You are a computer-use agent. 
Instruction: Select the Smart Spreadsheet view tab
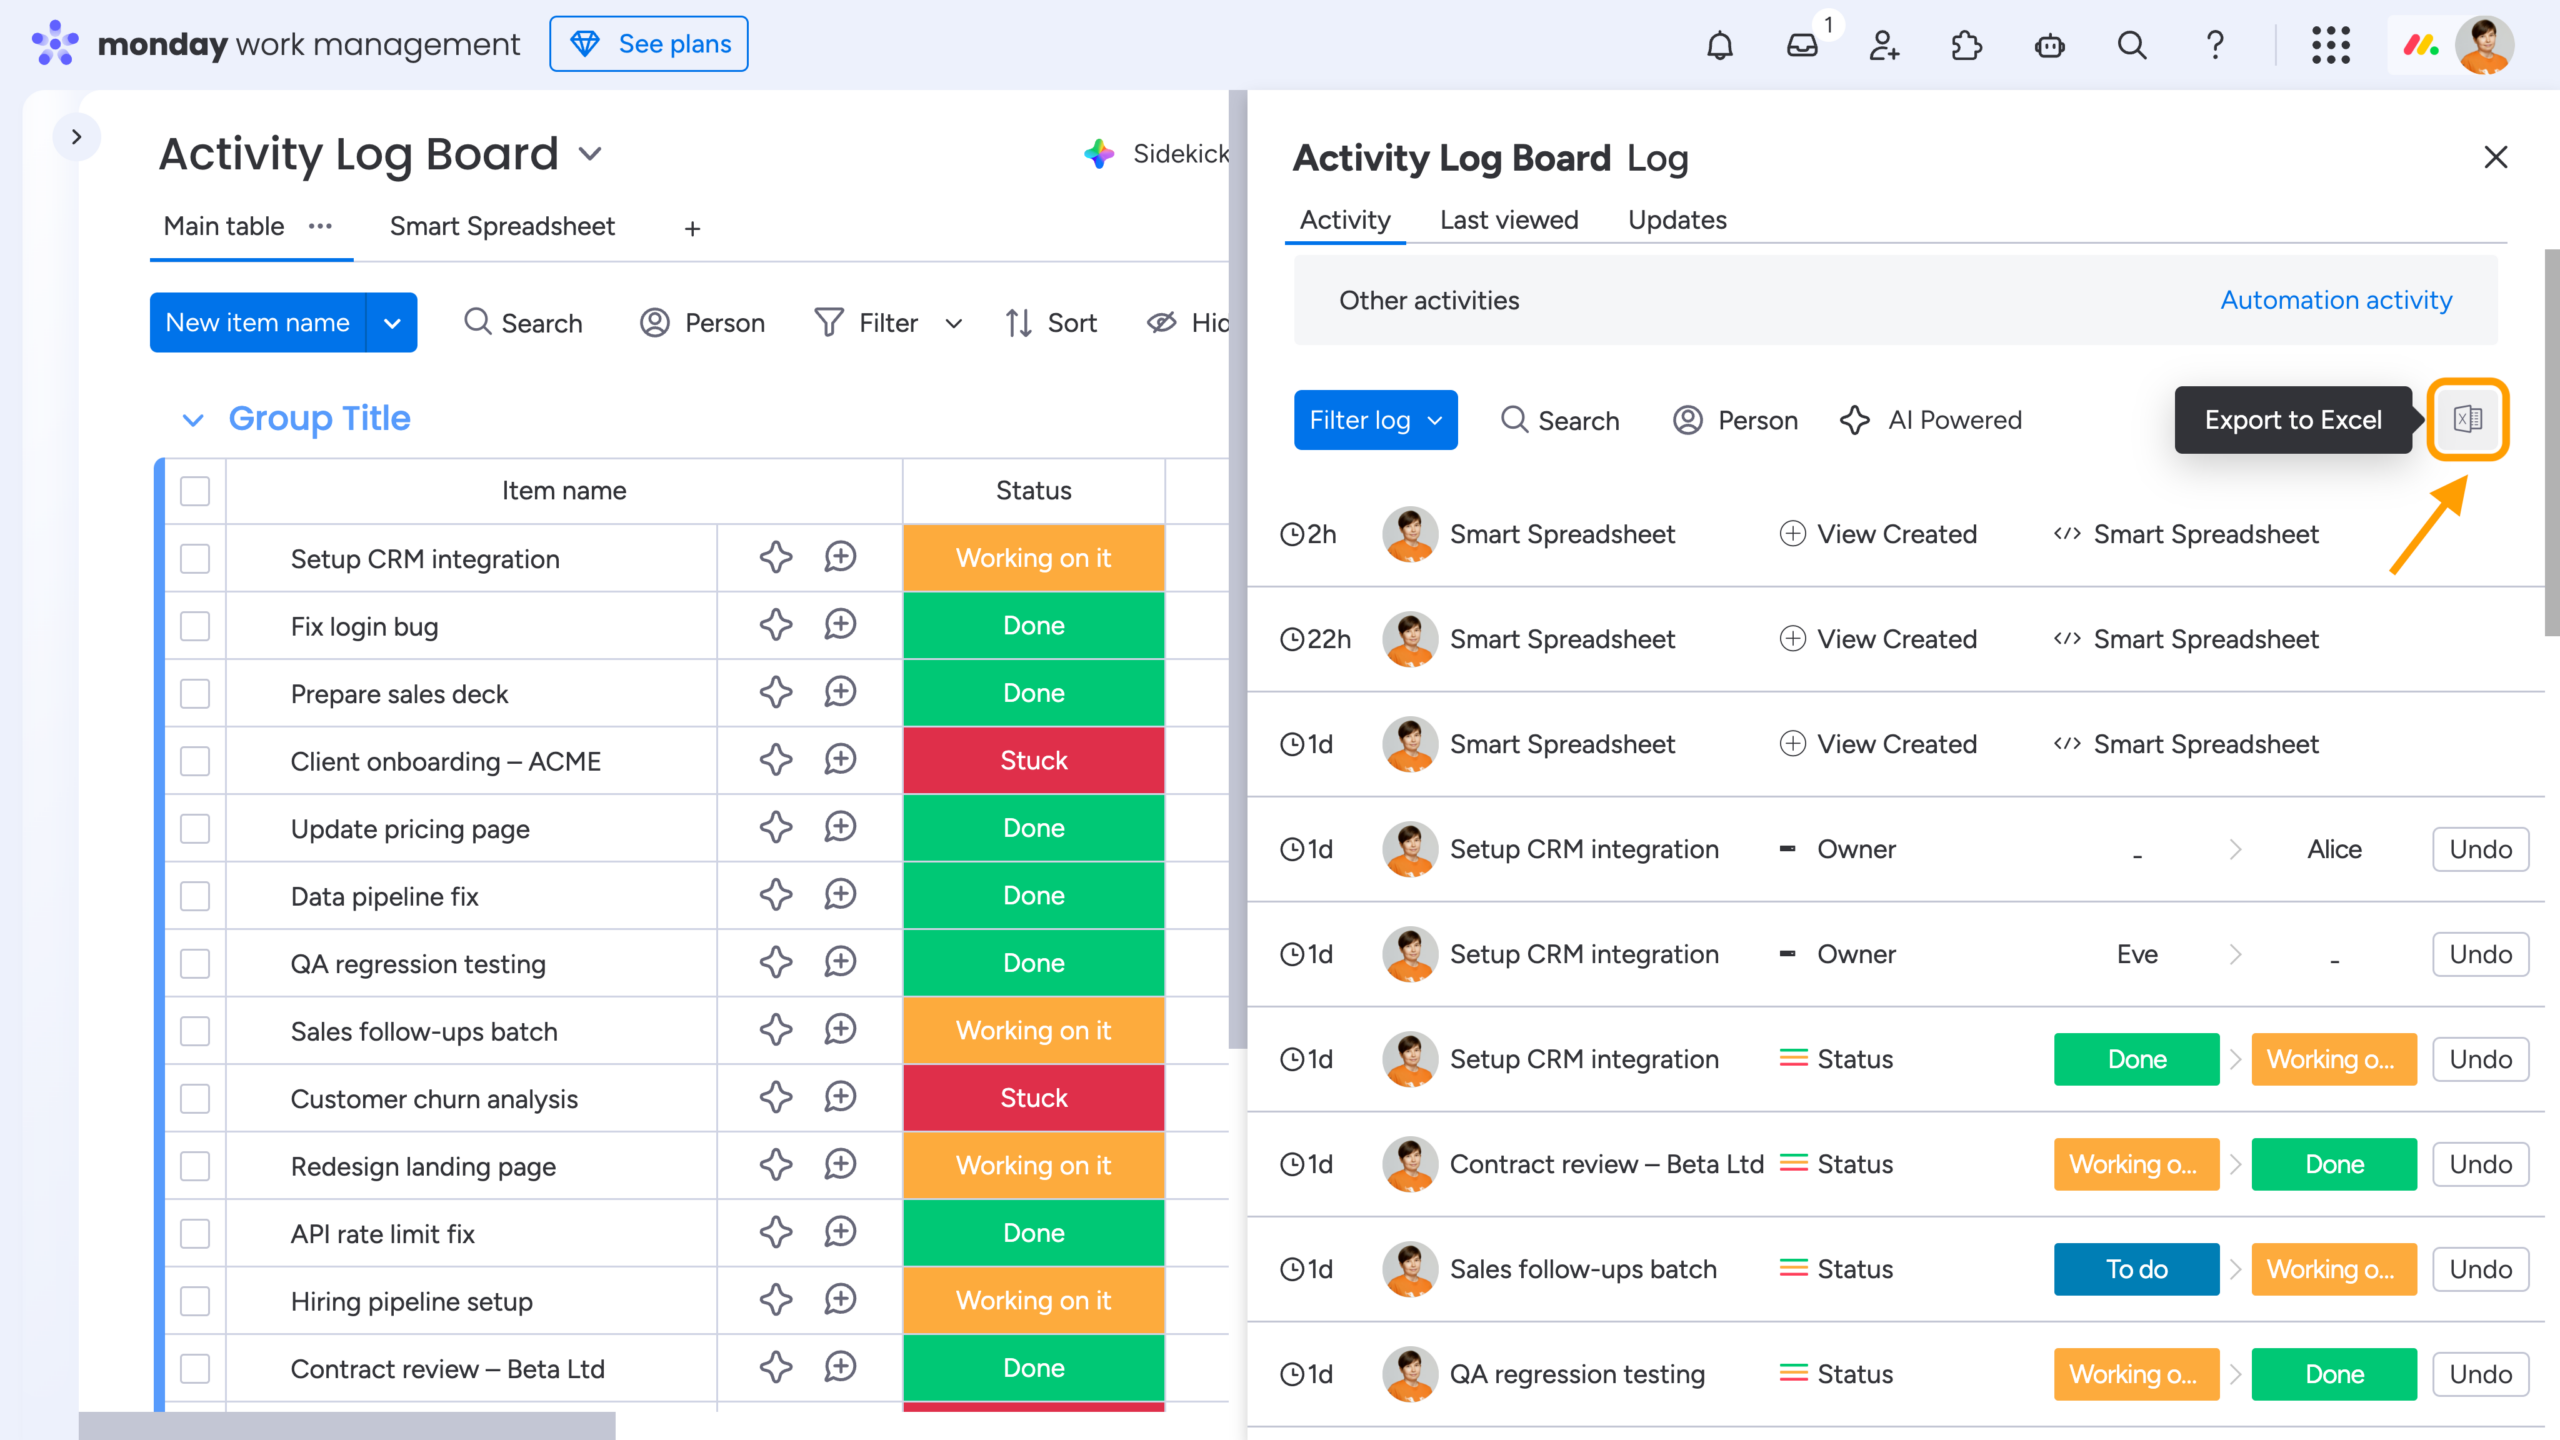(x=502, y=226)
